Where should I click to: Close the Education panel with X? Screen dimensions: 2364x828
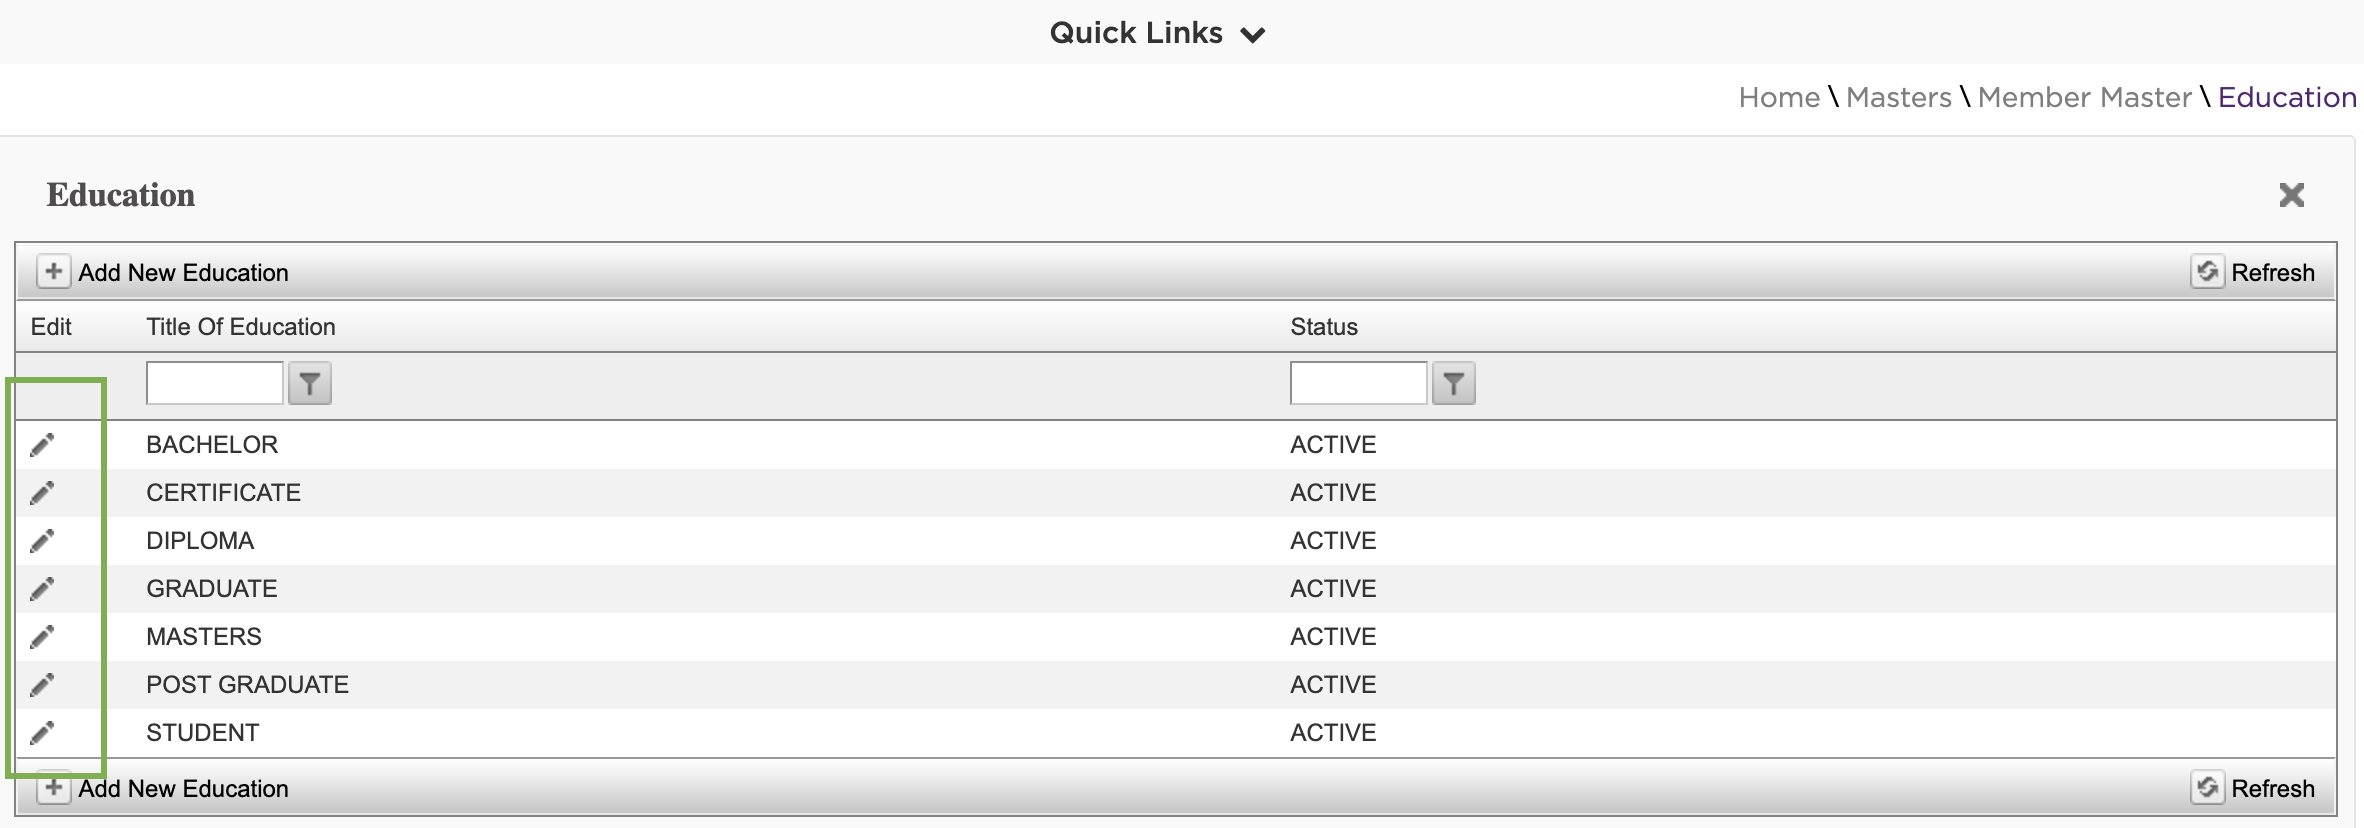point(2292,194)
